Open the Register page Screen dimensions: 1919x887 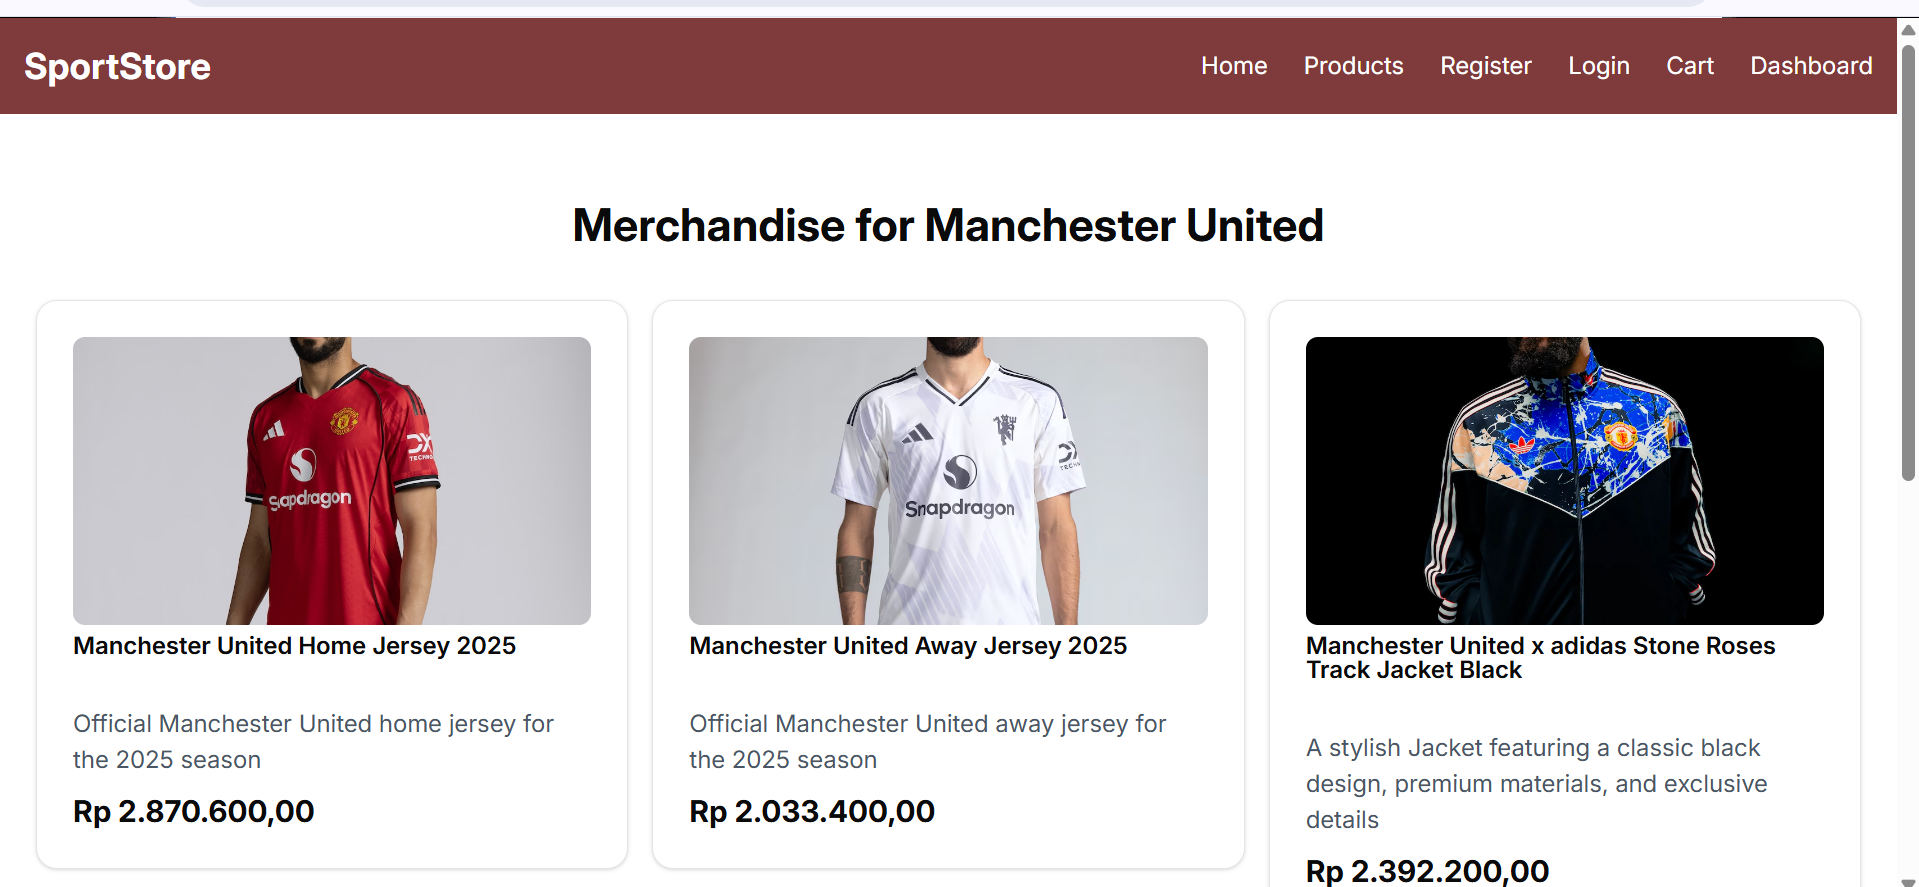tap(1485, 66)
